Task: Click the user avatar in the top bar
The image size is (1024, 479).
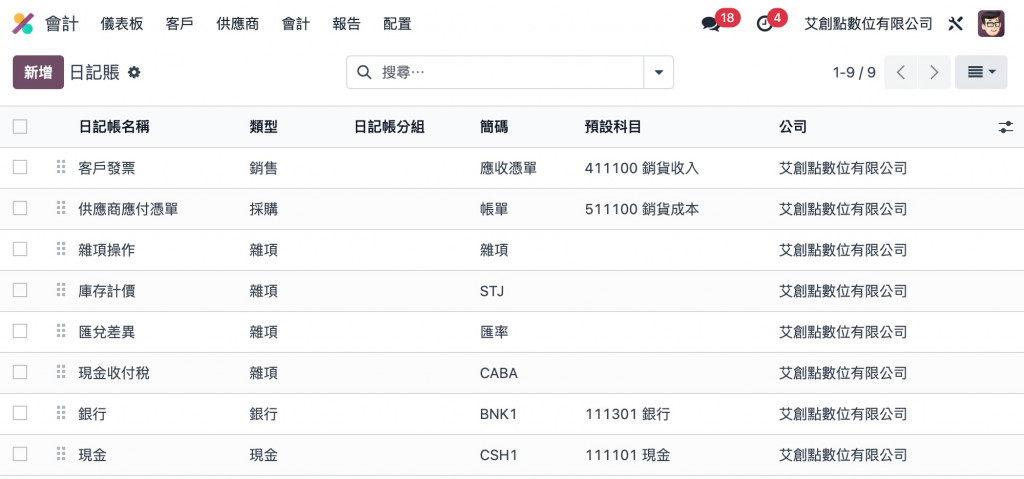Action: coord(991,24)
